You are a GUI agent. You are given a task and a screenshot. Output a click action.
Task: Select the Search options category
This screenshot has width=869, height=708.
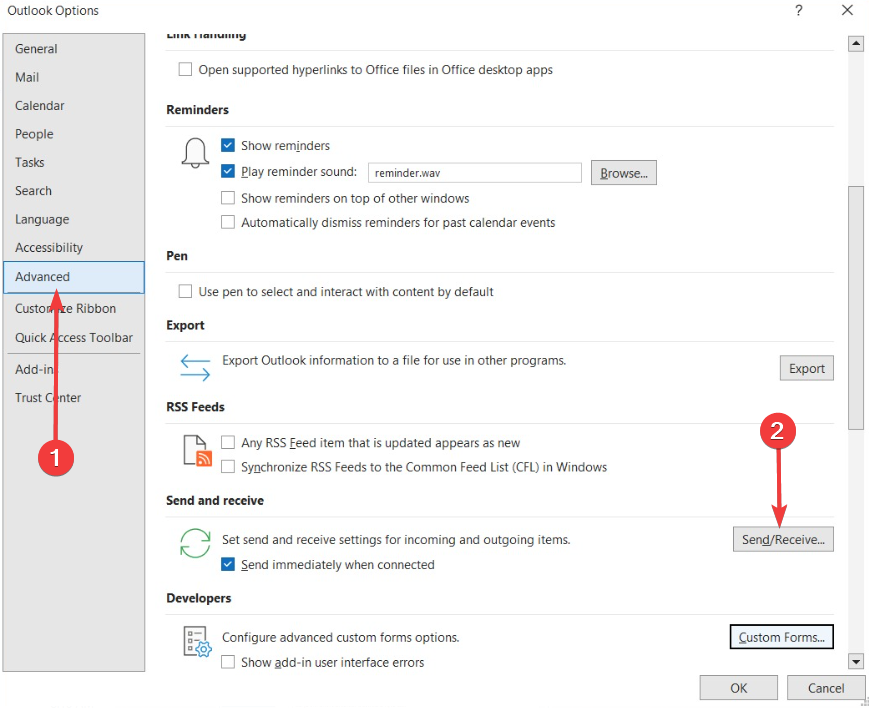click(x=74, y=191)
